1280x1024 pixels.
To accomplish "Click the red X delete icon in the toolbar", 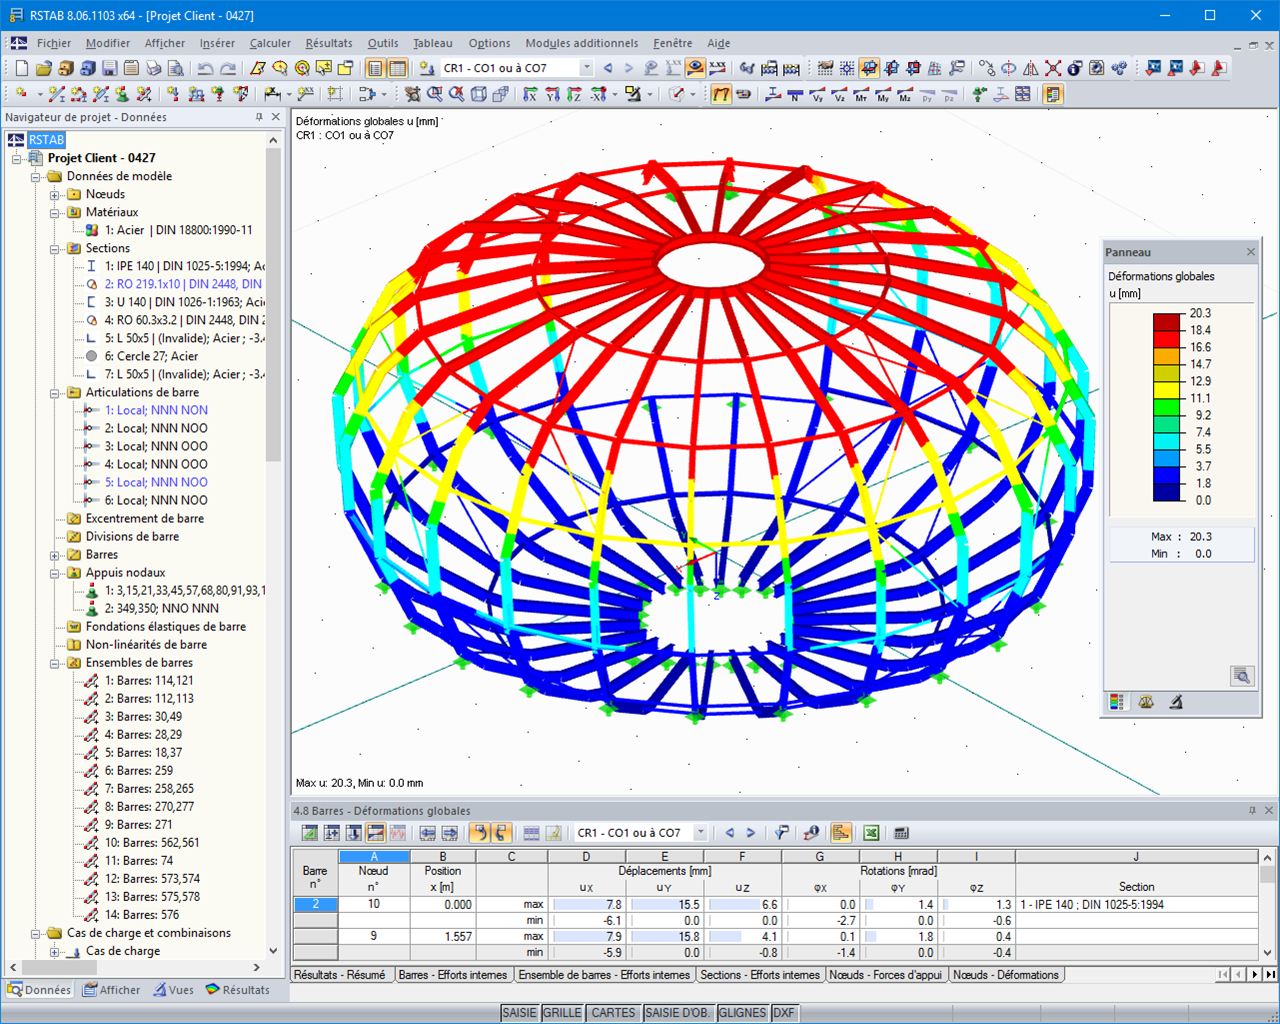I will [x=1053, y=68].
